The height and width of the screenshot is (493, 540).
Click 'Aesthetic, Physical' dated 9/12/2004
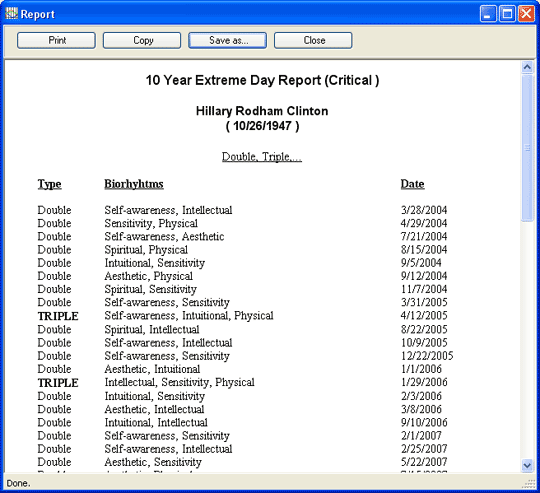[x=149, y=276]
